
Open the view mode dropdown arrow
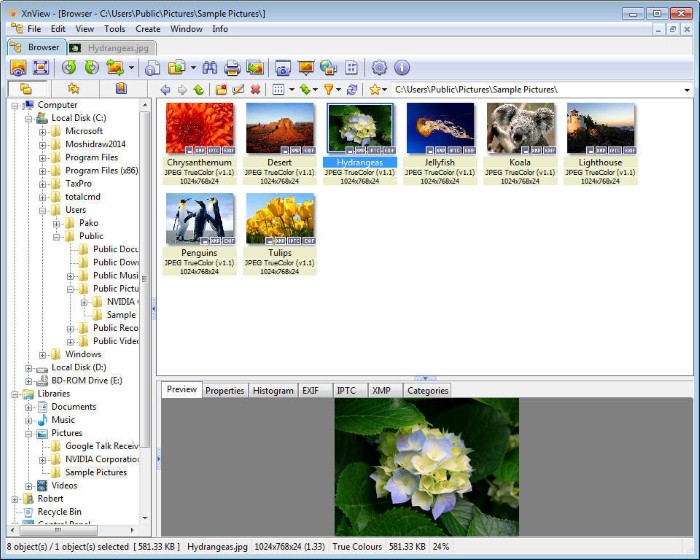[x=292, y=90]
